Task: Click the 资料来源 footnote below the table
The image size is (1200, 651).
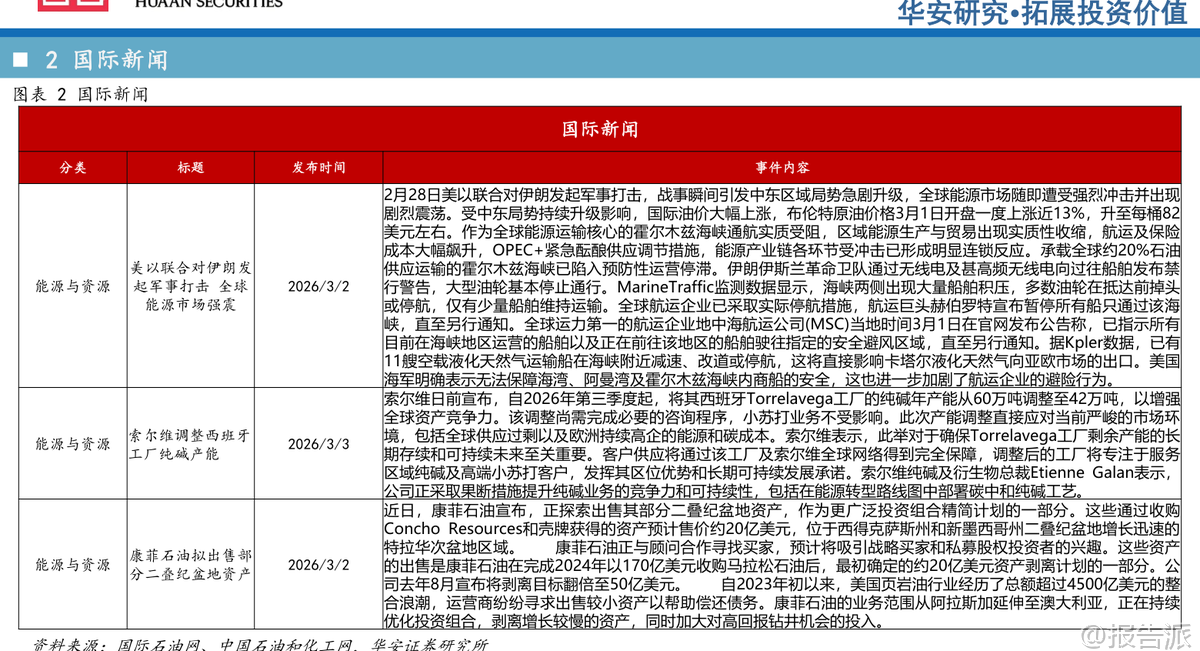Action: click(x=260, y=644)
